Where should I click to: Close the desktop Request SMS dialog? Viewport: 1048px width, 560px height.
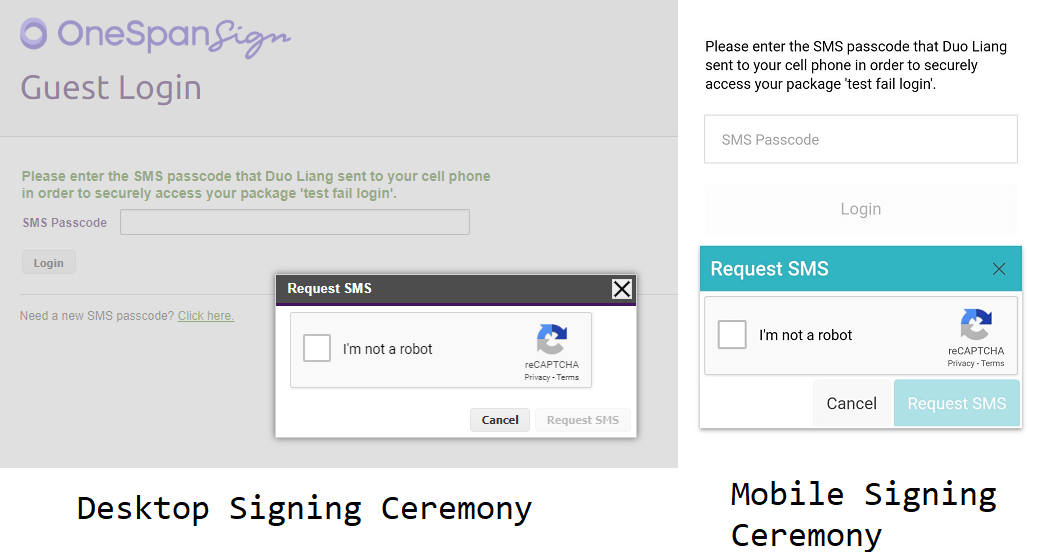tap(622, 289)
